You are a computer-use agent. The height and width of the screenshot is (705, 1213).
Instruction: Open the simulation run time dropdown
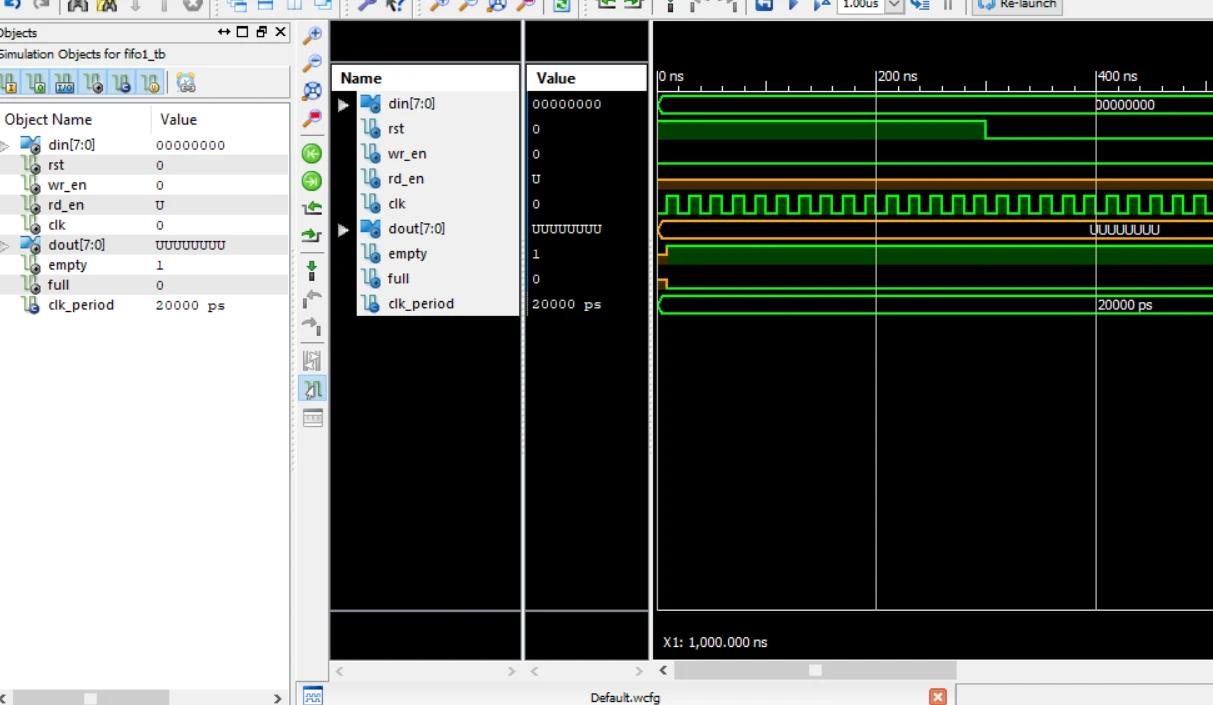(894, 5)
